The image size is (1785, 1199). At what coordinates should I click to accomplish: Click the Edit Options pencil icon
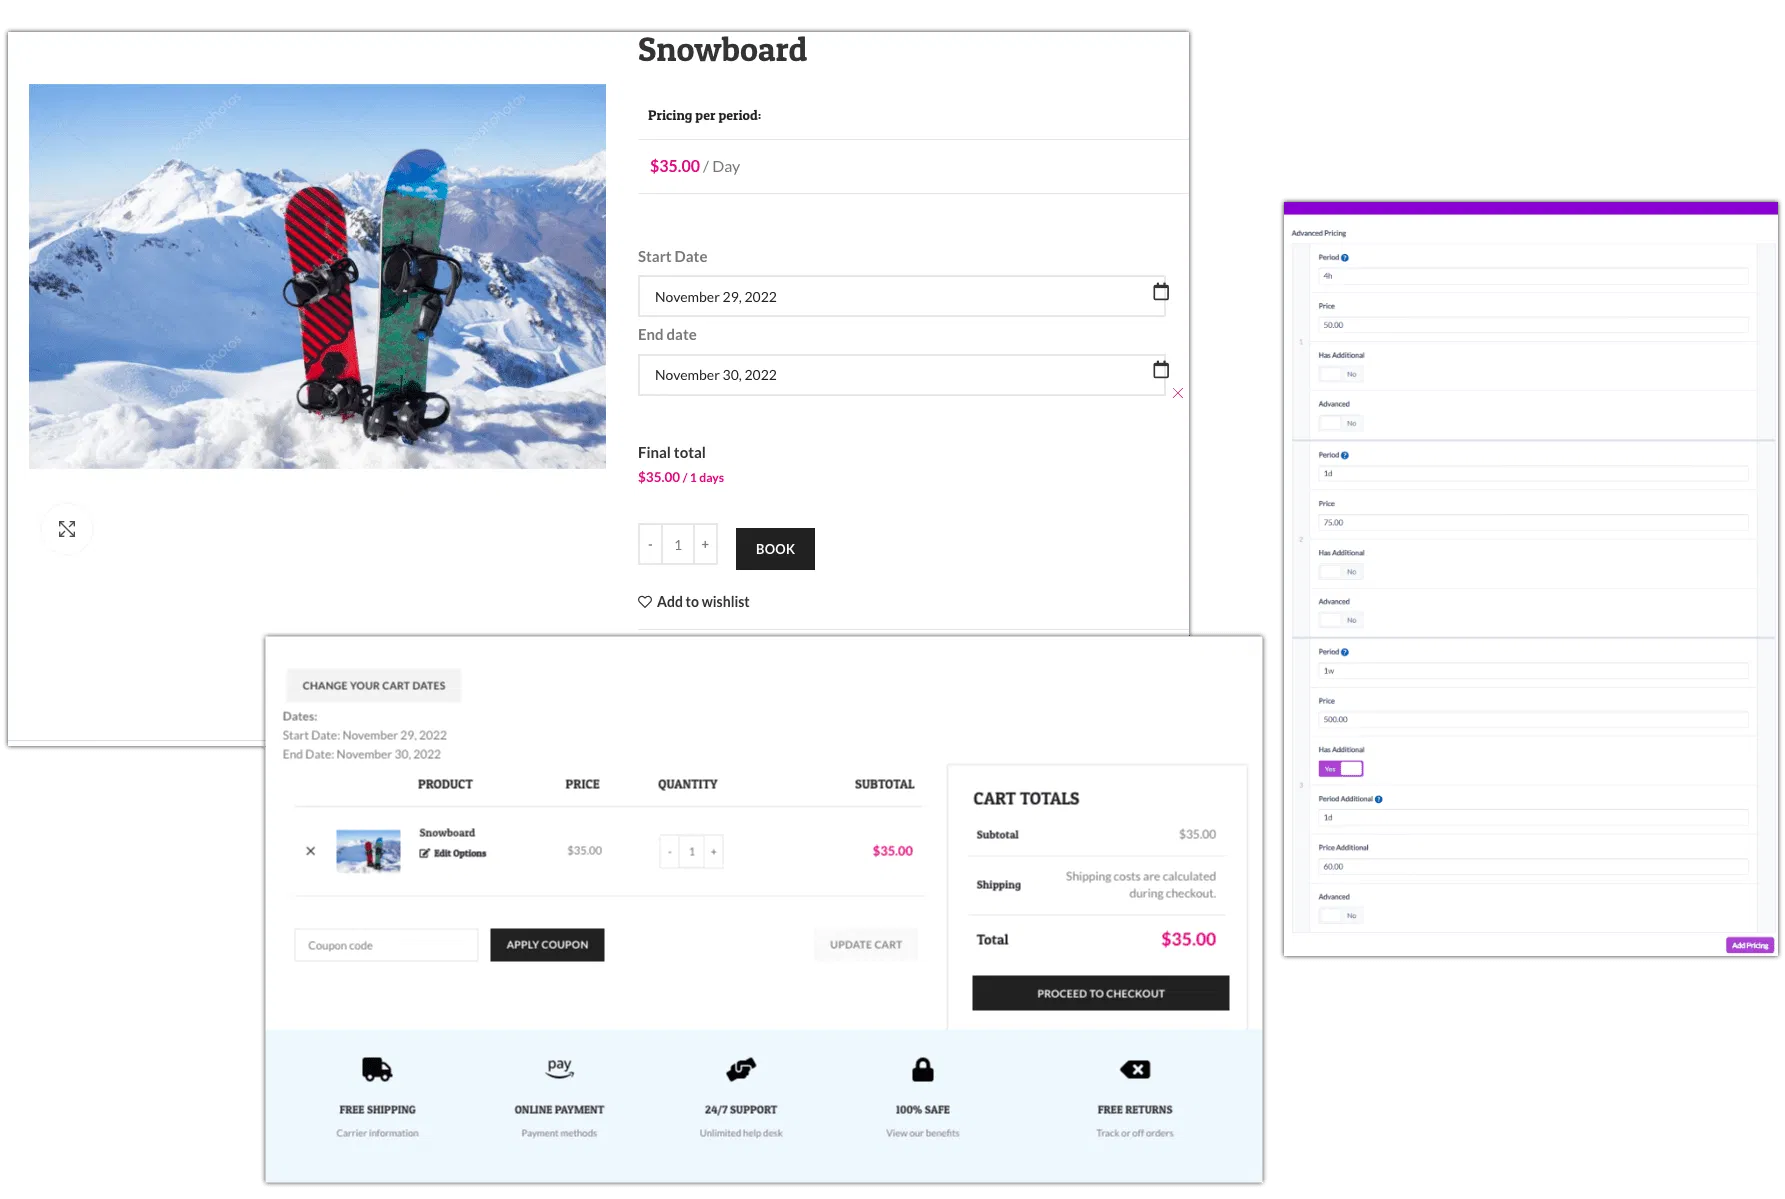[425, 853]
